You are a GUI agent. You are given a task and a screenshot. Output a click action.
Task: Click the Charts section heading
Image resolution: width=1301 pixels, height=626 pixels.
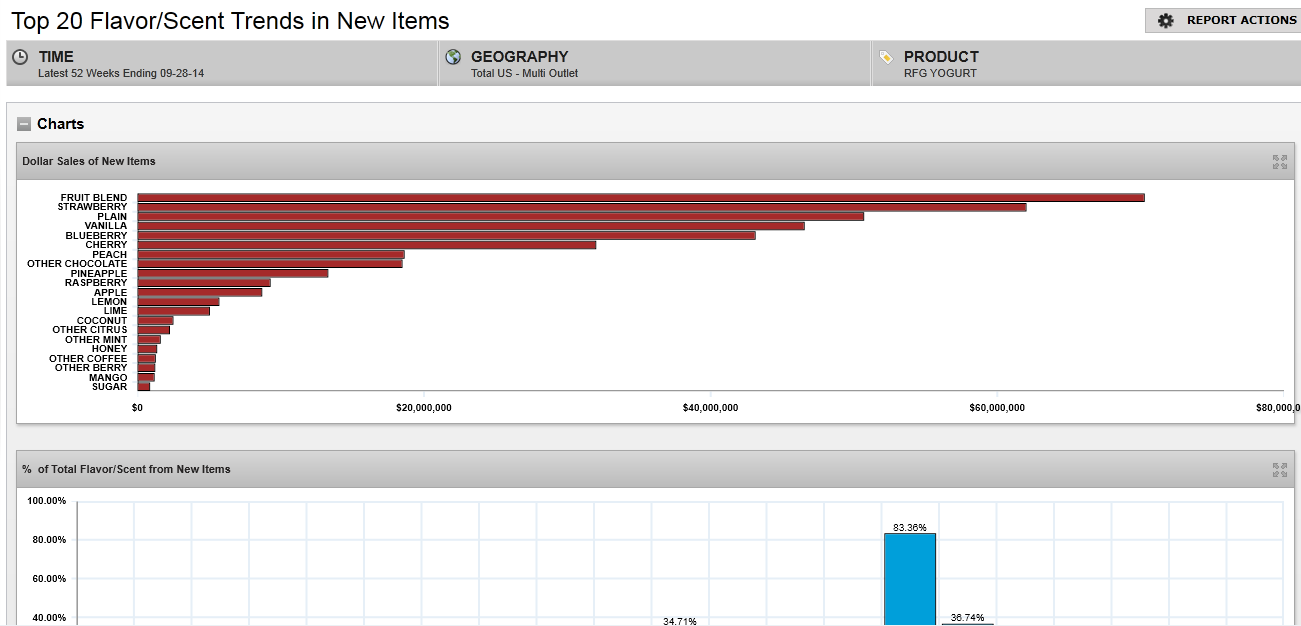pyautogui.click(x=60, y=124)
